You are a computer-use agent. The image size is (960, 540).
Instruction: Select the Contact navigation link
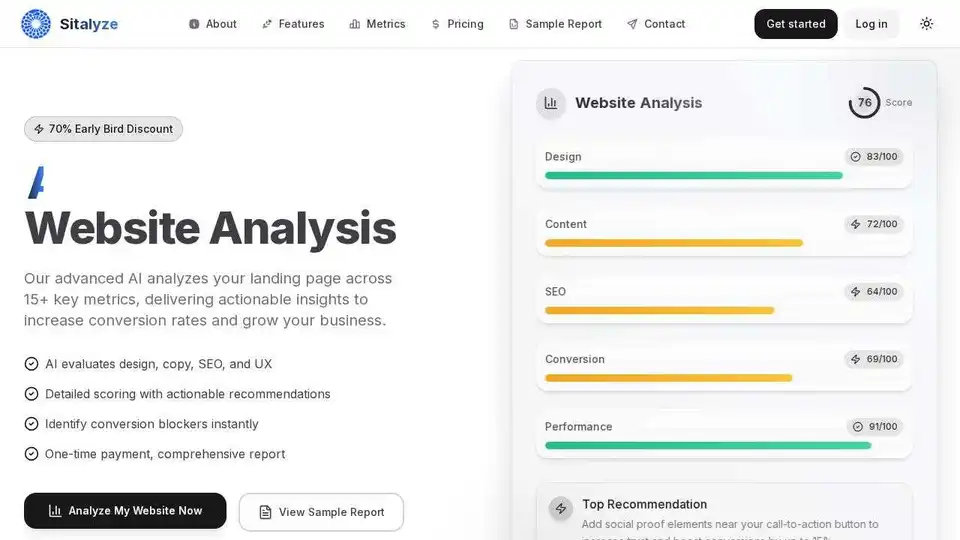pyautogui.click(x=656, y=24)
